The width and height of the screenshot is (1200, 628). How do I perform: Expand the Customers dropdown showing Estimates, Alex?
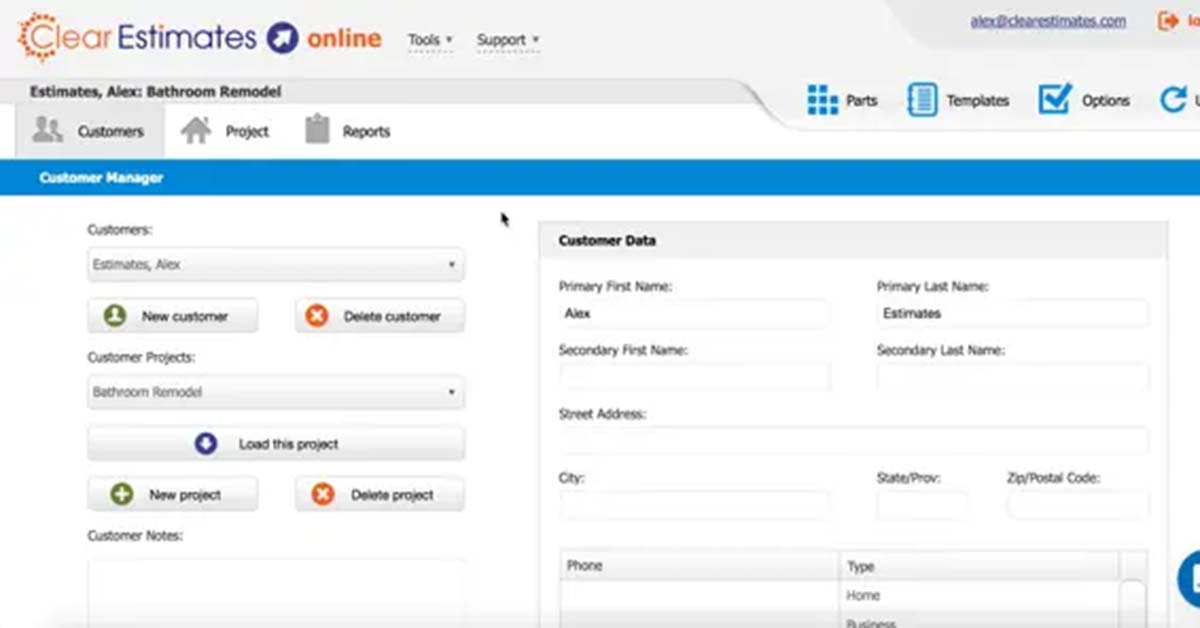(276, 265)
